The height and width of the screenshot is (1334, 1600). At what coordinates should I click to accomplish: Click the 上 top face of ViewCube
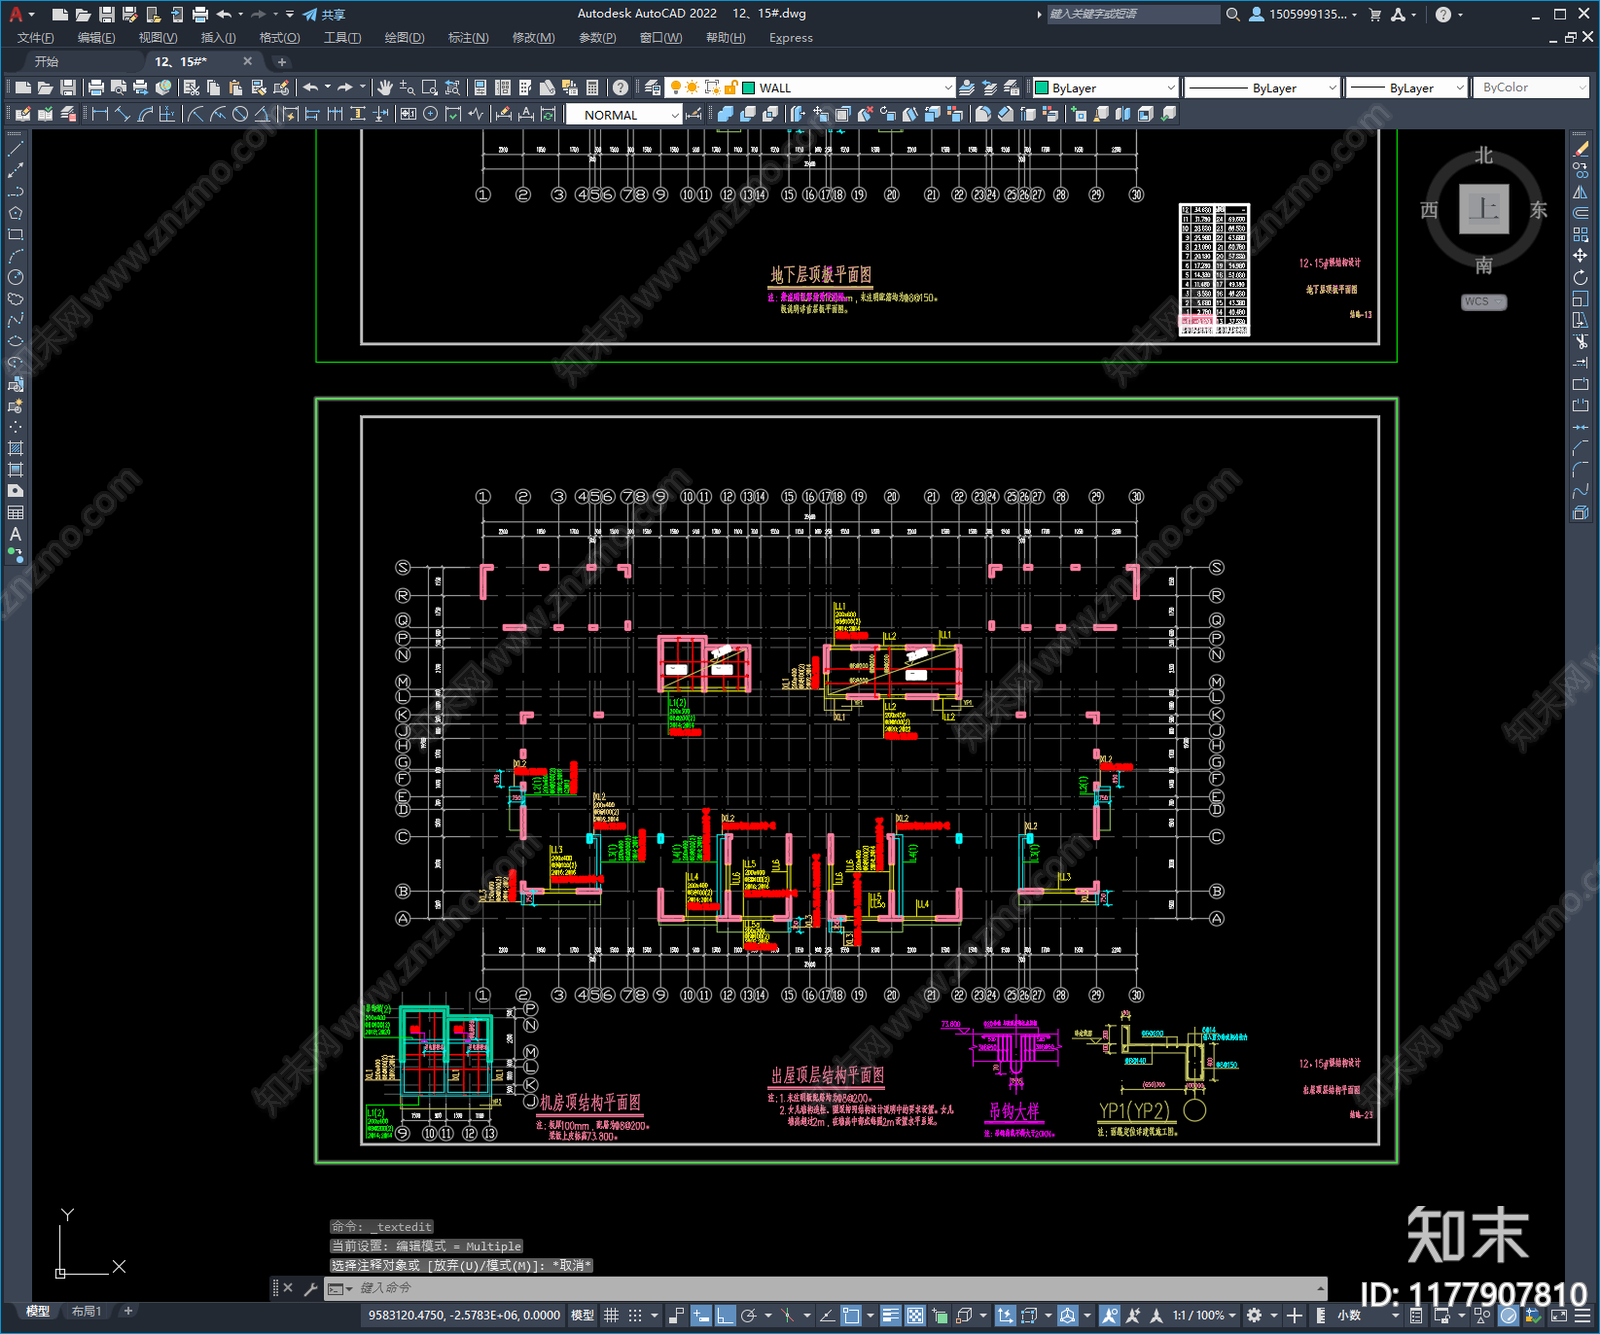1484,209
